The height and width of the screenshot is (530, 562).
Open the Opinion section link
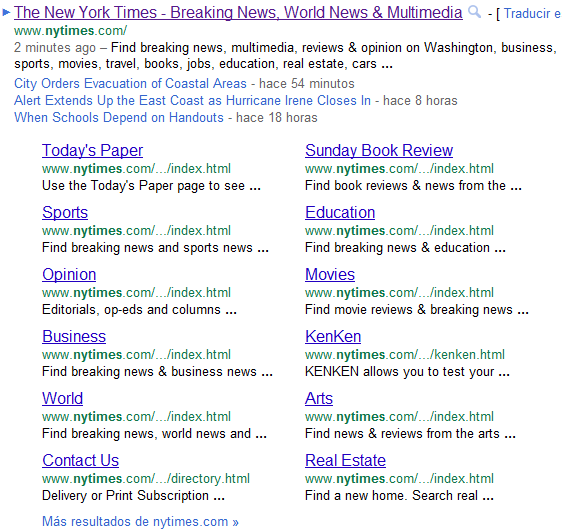(x=69, y=274)
